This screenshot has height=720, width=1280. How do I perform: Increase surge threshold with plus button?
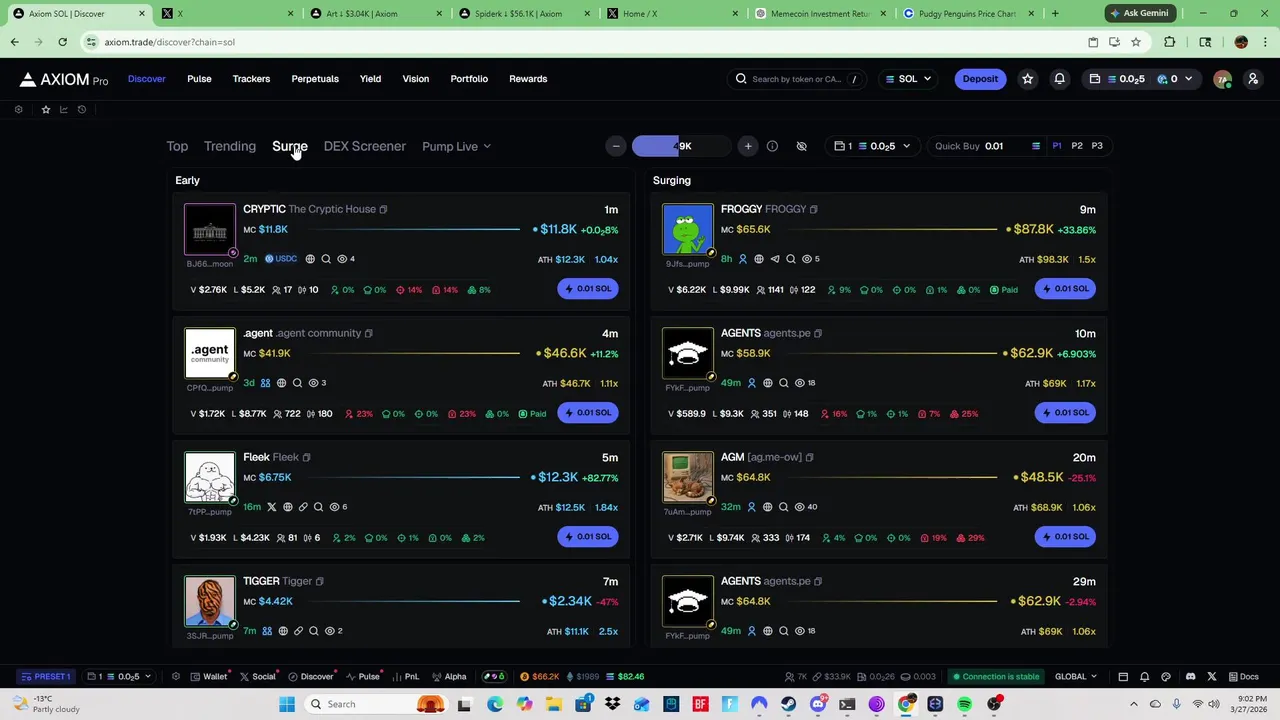(748, 146)
